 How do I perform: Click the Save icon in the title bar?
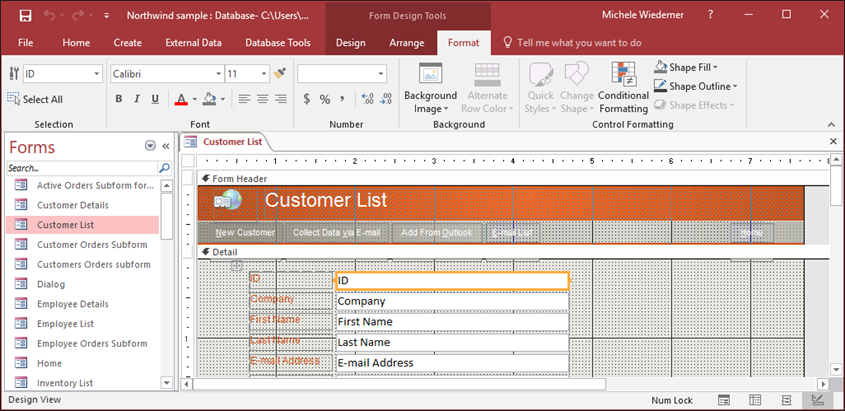point(25,16)
